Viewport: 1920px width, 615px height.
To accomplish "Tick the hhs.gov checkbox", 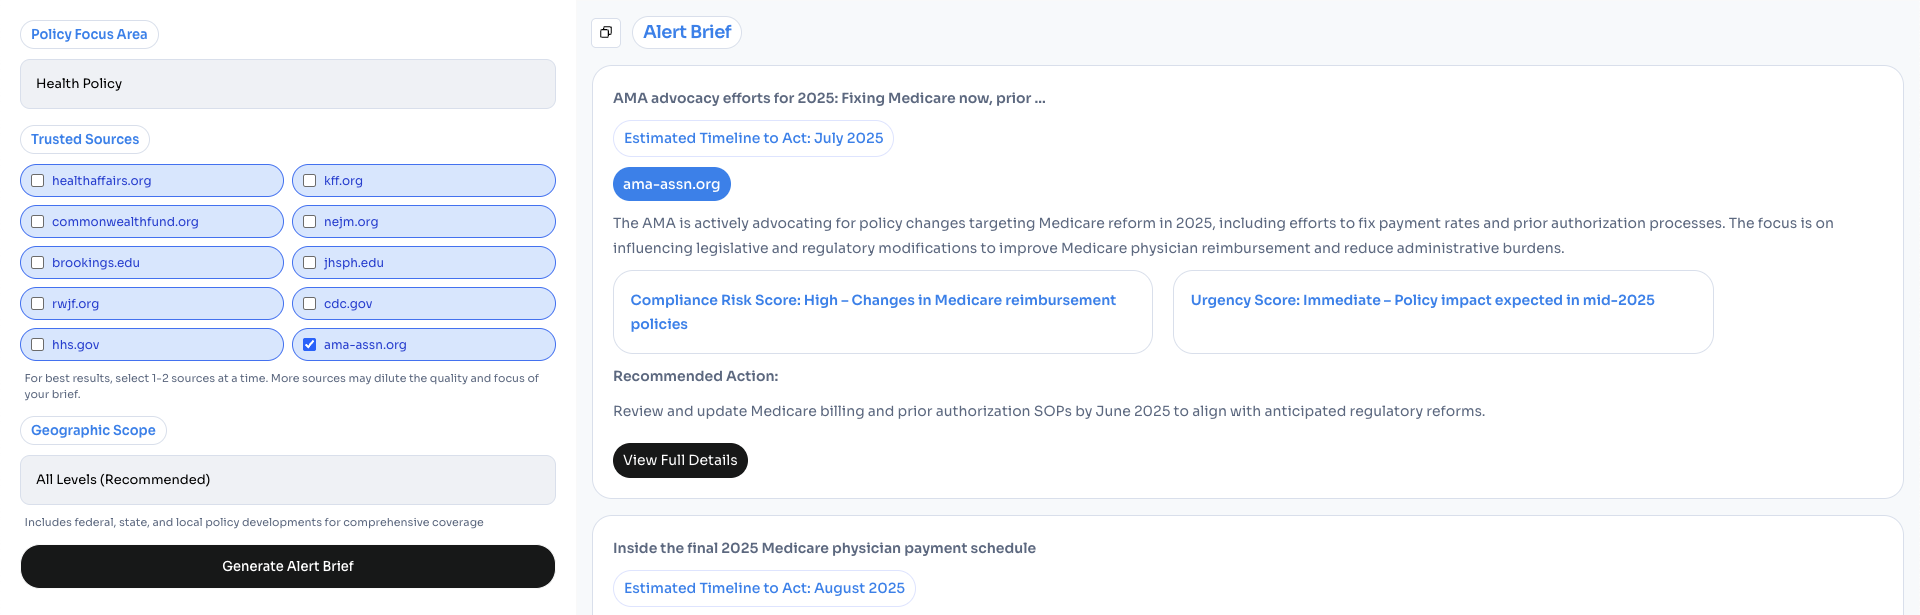I will pos(38,345).
